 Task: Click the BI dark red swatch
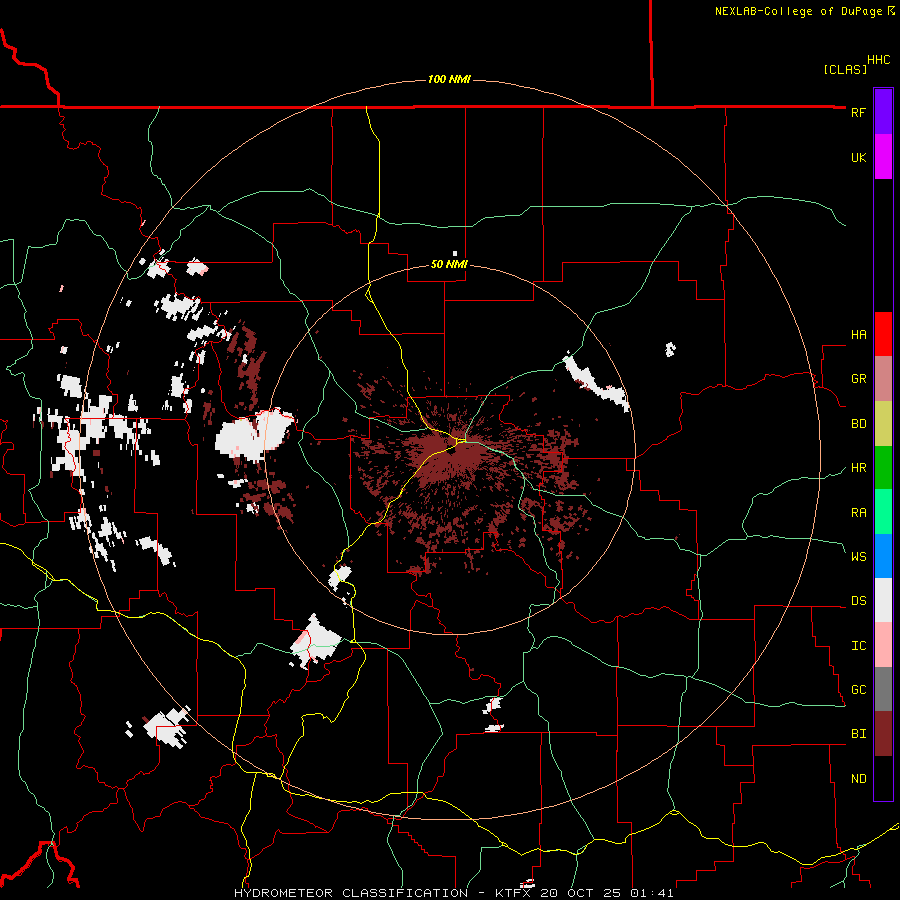tap(883, 734)
